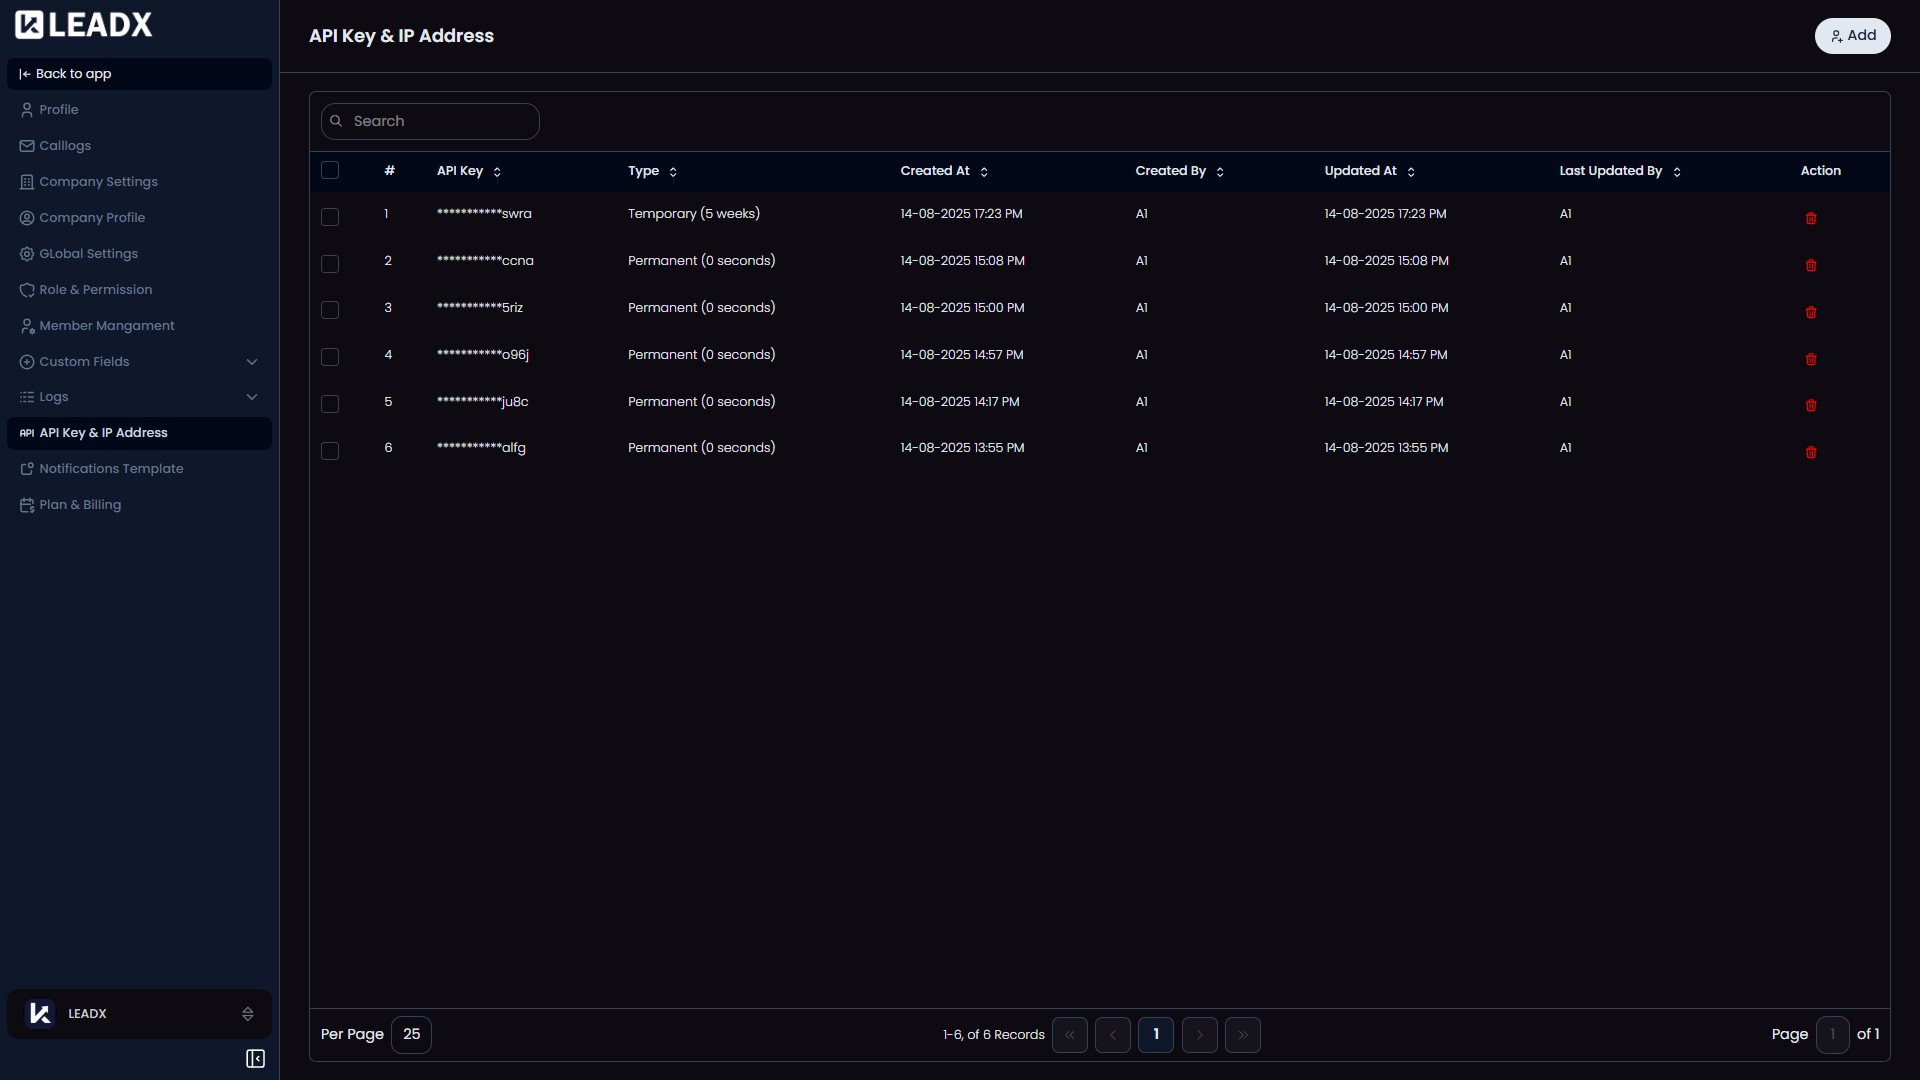Expand the Logs section
Image resolution: width=1920 pixels, height=1080 pixels.
pos(54,397)
